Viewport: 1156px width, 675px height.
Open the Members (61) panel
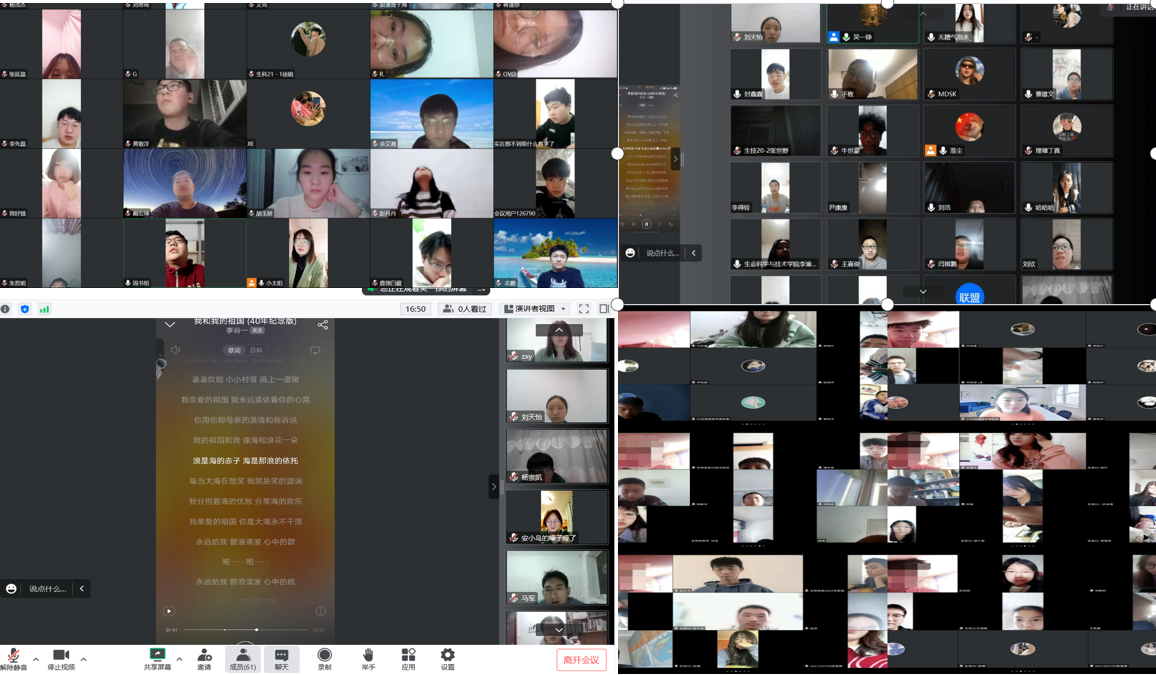242,657
